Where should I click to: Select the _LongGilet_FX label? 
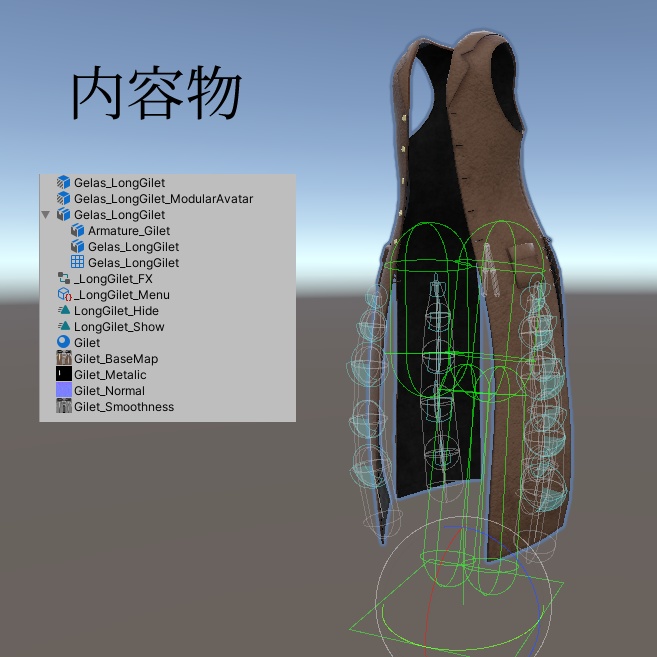[x=113, y=279]
